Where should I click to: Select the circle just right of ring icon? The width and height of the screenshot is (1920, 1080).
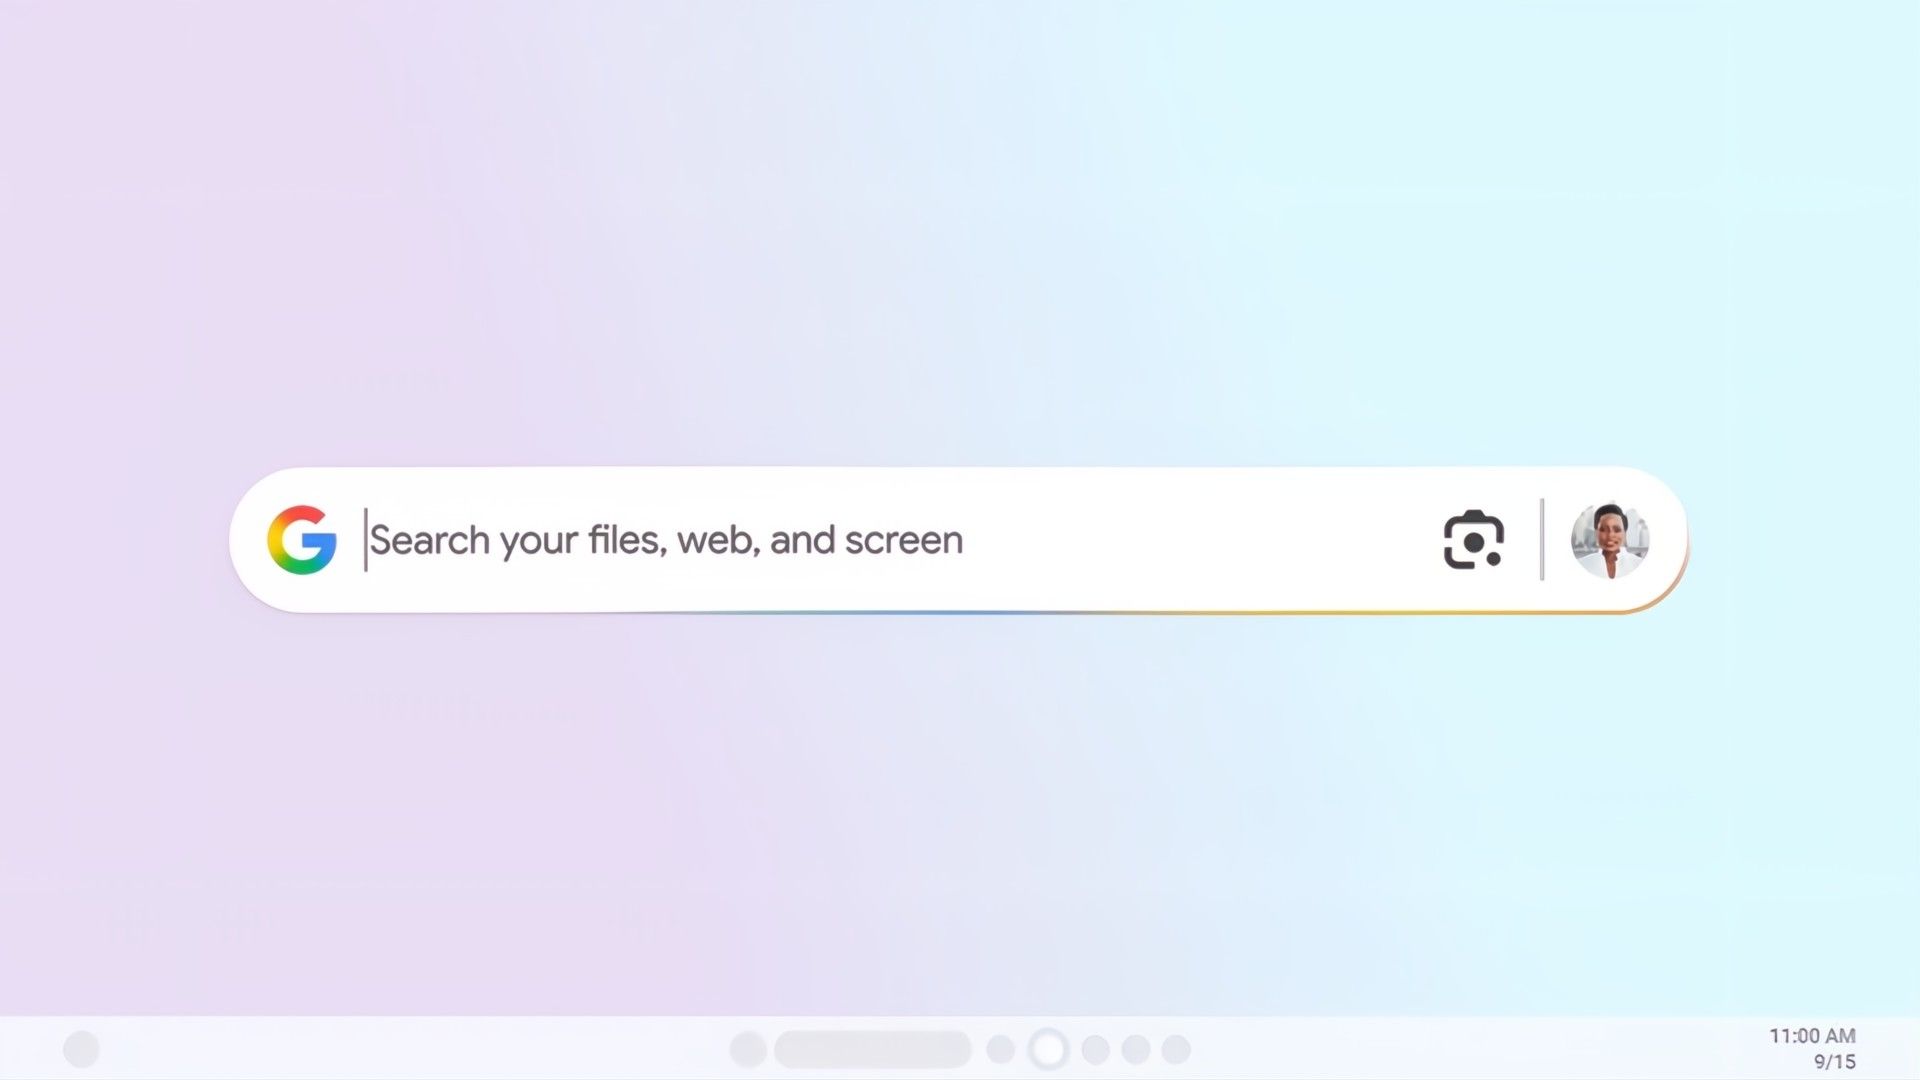(x=1096, y=1049)
